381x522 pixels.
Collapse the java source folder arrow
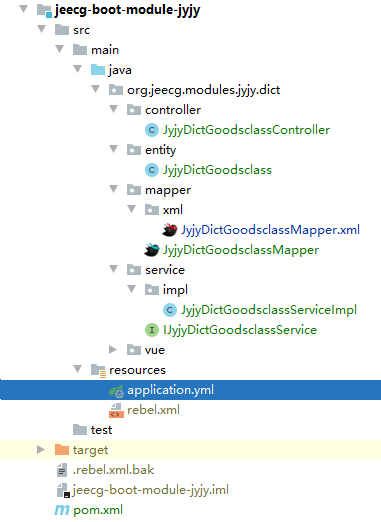click(x=78, y=69)
